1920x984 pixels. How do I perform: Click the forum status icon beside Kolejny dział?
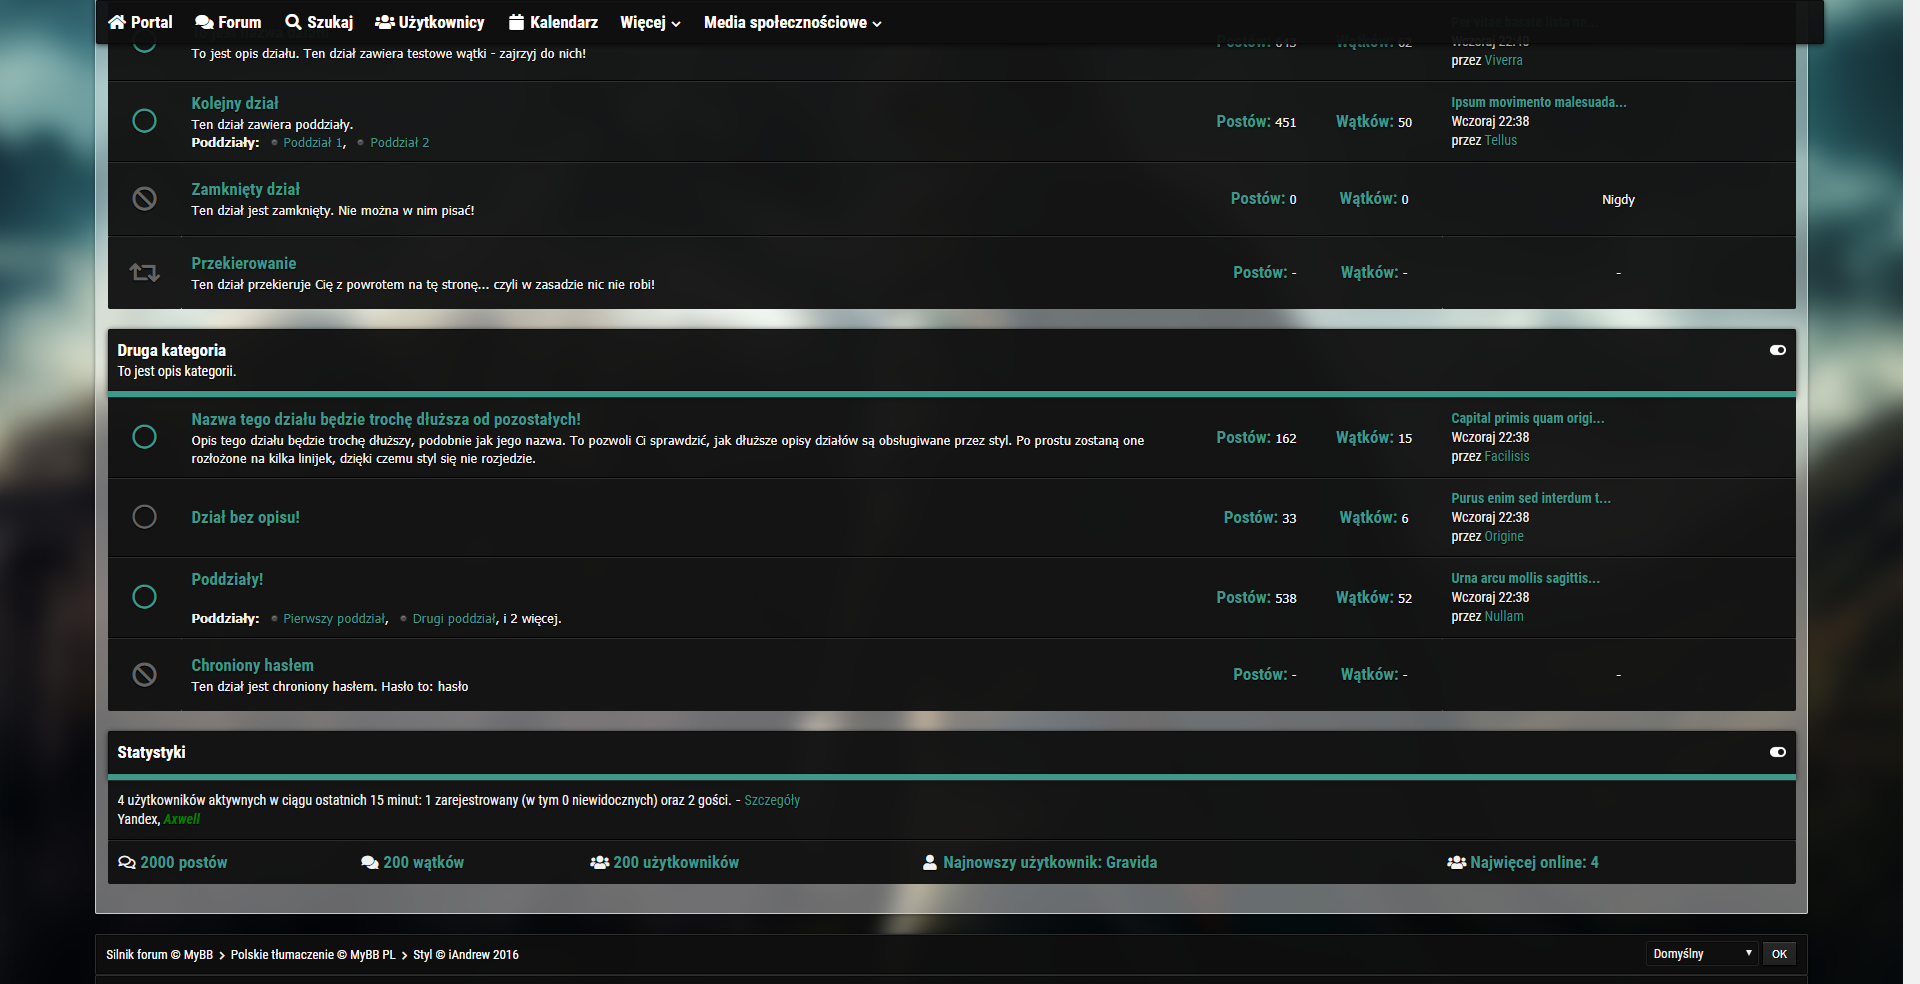tap(144, 121)
